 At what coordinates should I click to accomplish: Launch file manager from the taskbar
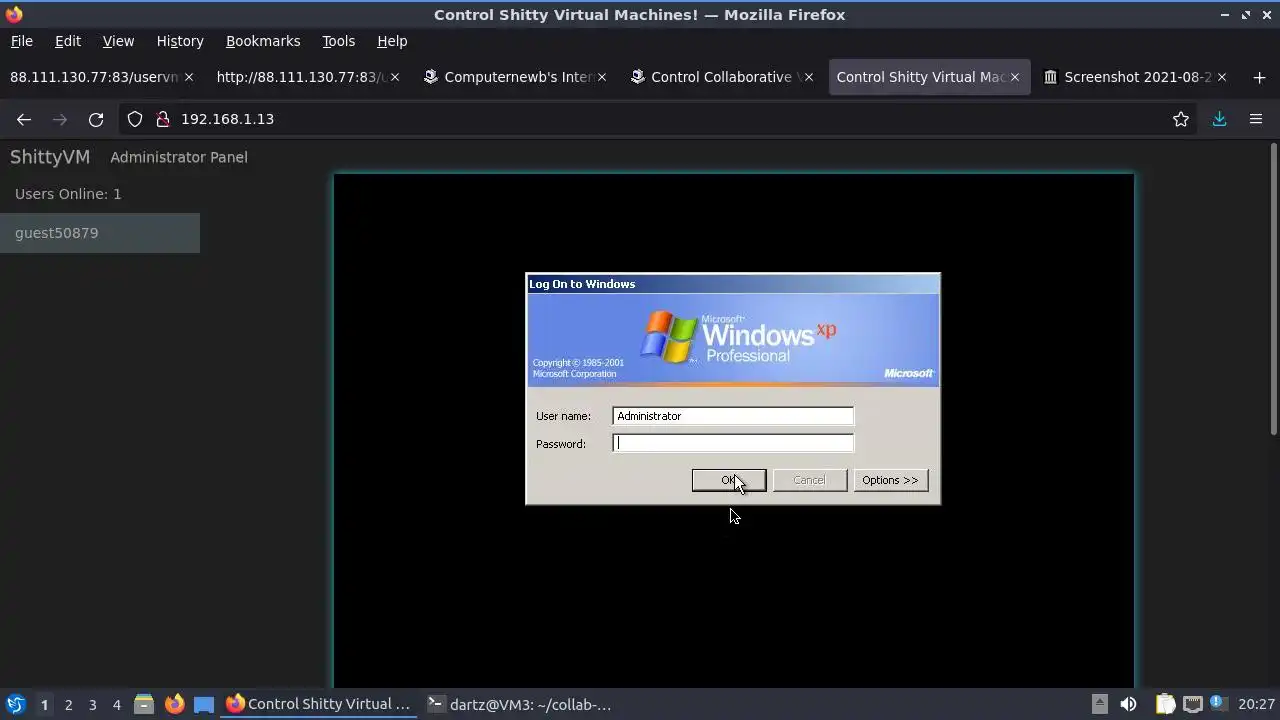pyautogui.click(x=144, y=704)
